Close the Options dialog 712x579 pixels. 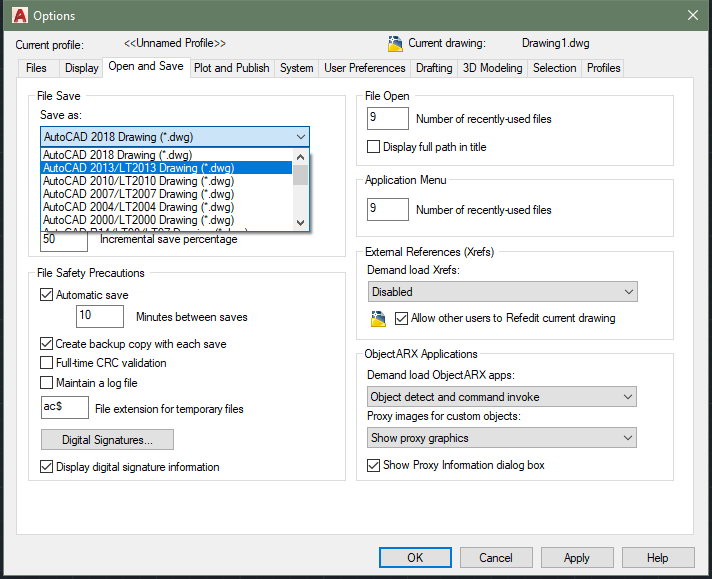click(693, 15)
